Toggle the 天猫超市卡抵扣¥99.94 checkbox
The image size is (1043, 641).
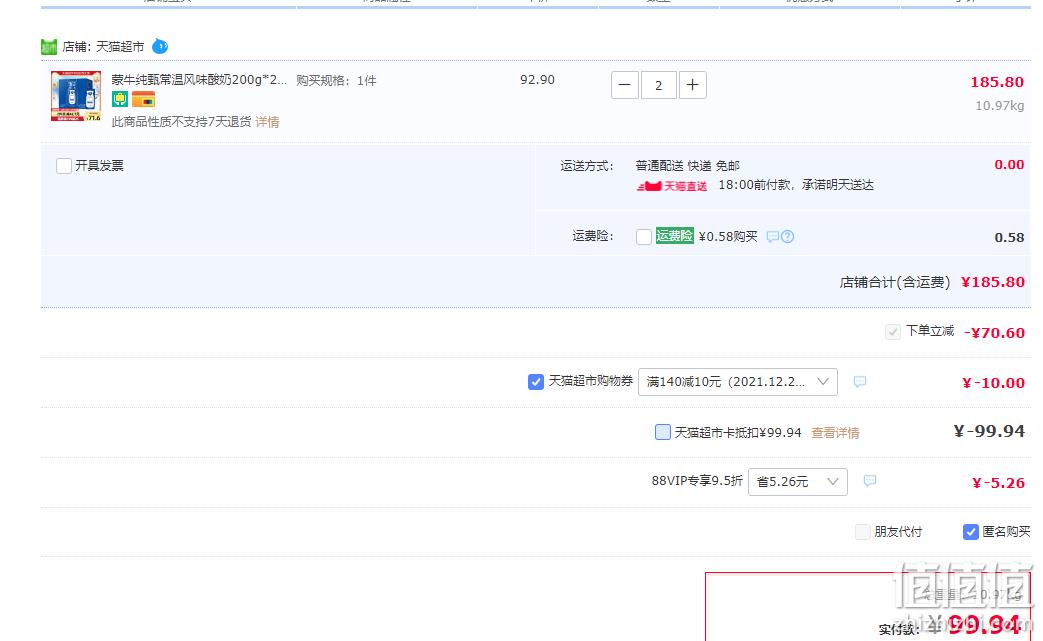coord(663,432)
